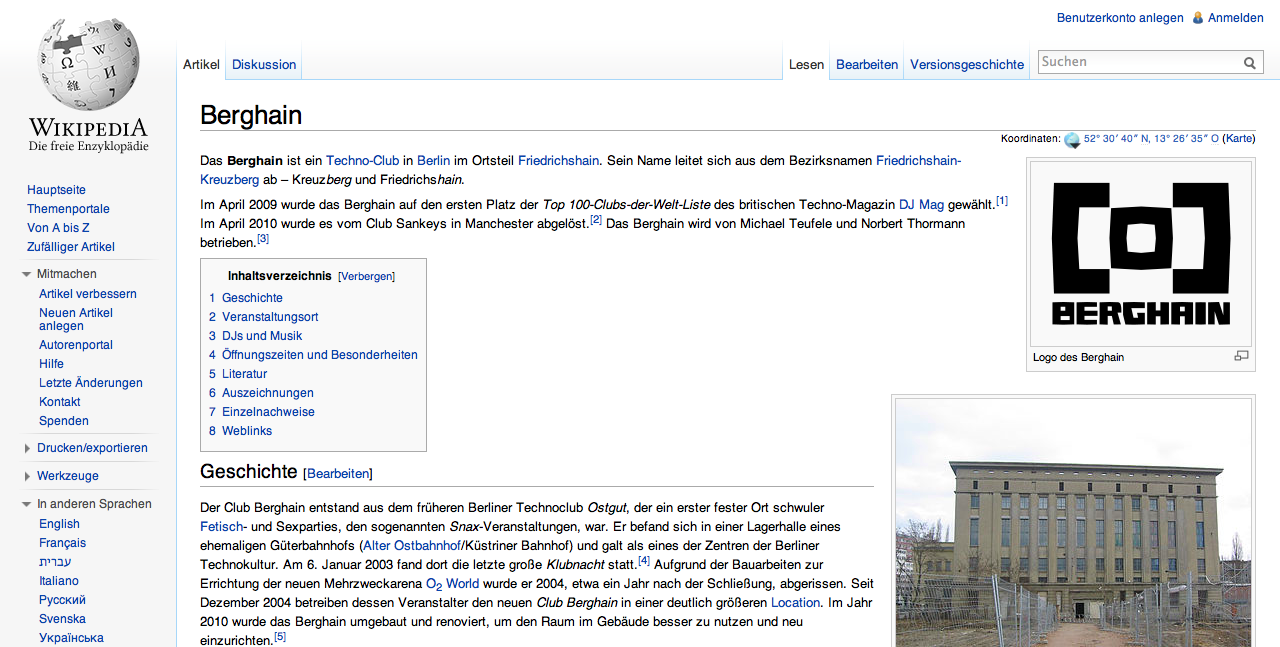Click the Karte link beside coordinates
1280x647 pixels.
(x=1238, y=139)
